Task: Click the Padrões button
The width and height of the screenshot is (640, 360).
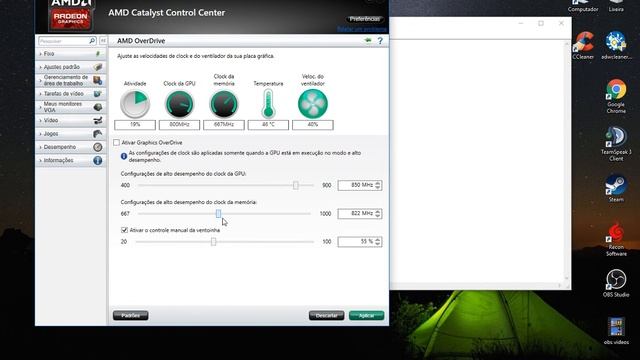Action: (x=131, y=316)
